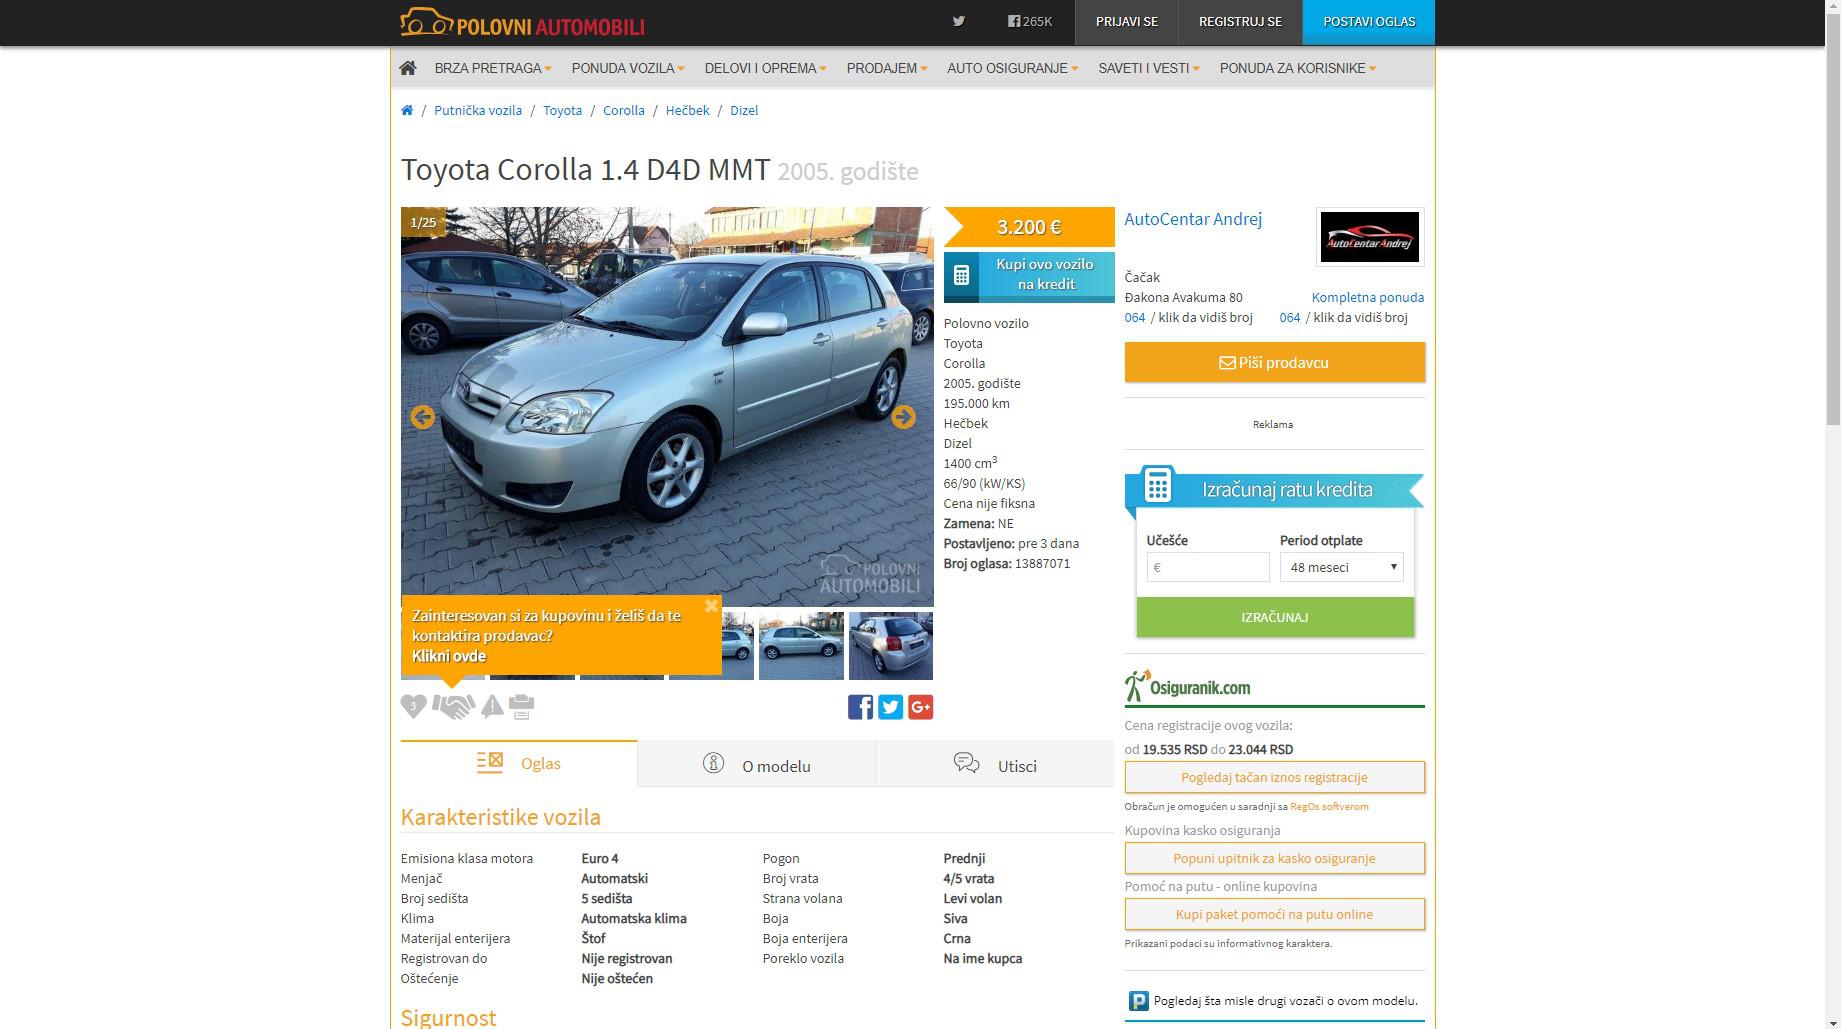The height and width of the screenshot is (1029, 1841).
Task: Open the Period otplate 48 meseci dropdown
Action: [x=1342, y=567]
